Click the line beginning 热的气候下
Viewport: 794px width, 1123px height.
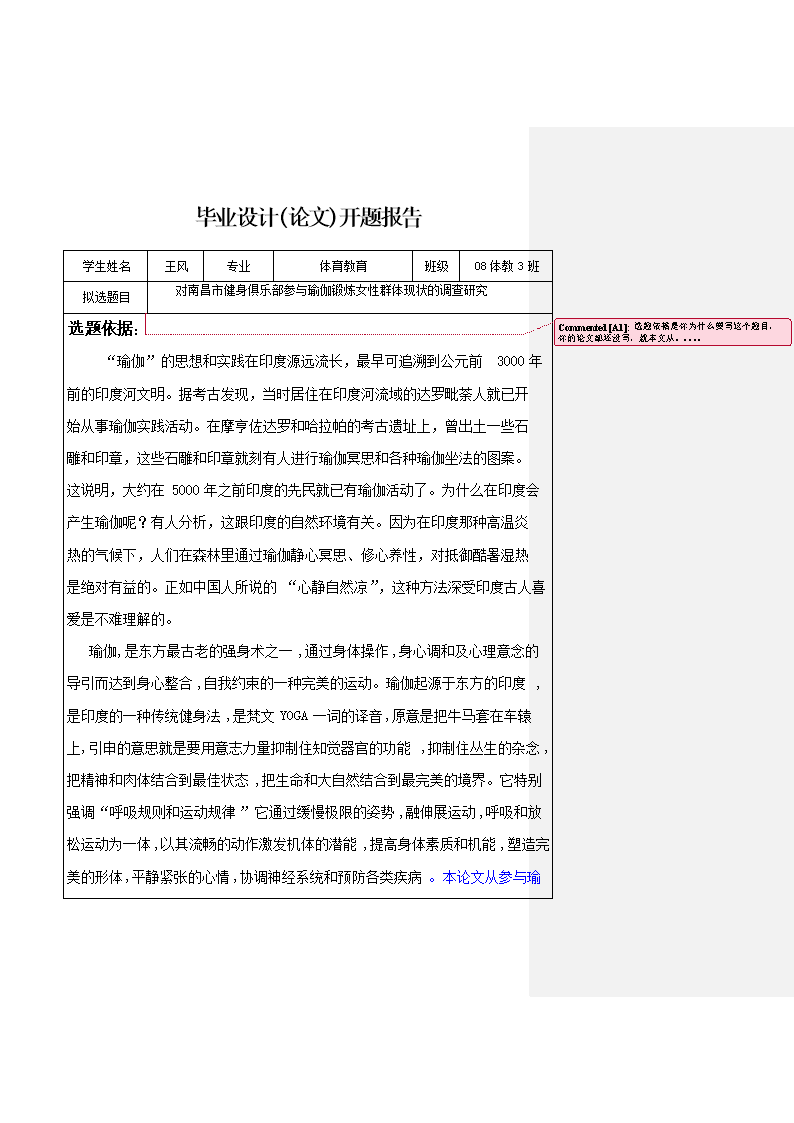[x=297, y=555]
